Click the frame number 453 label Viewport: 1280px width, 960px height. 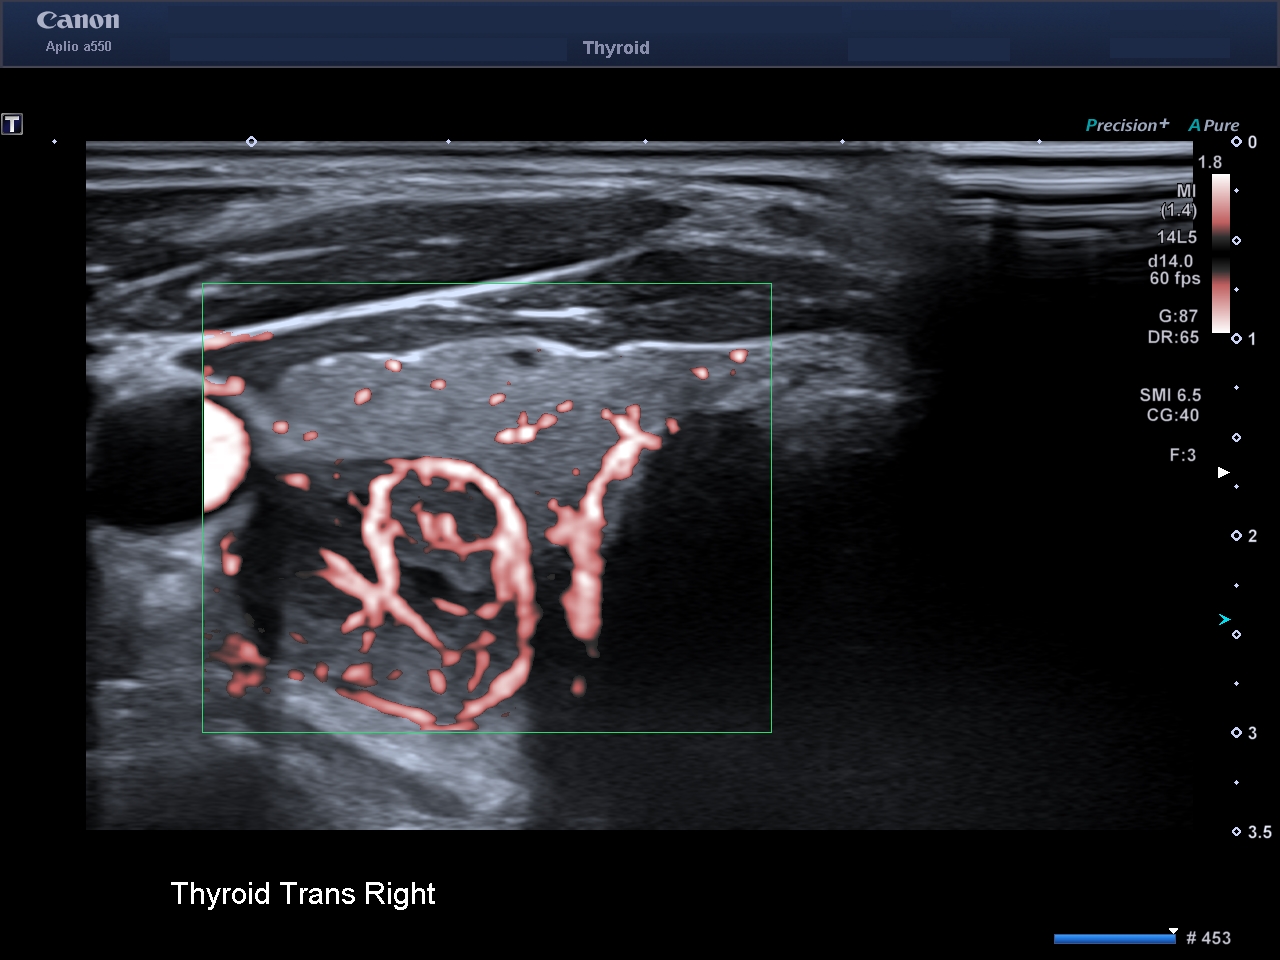coord(1208,938)
